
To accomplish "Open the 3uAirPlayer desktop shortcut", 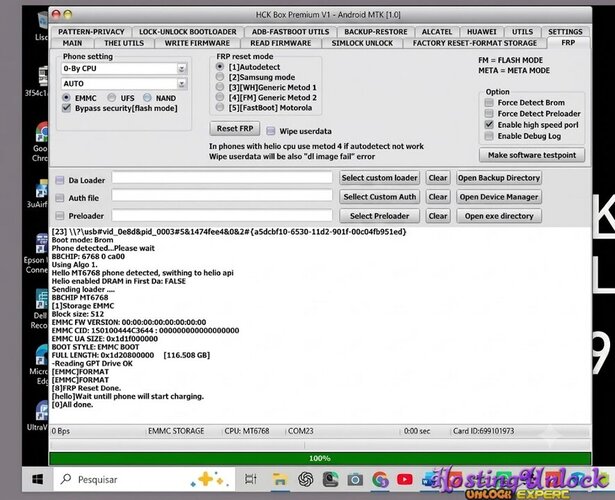I will point(38,193).
